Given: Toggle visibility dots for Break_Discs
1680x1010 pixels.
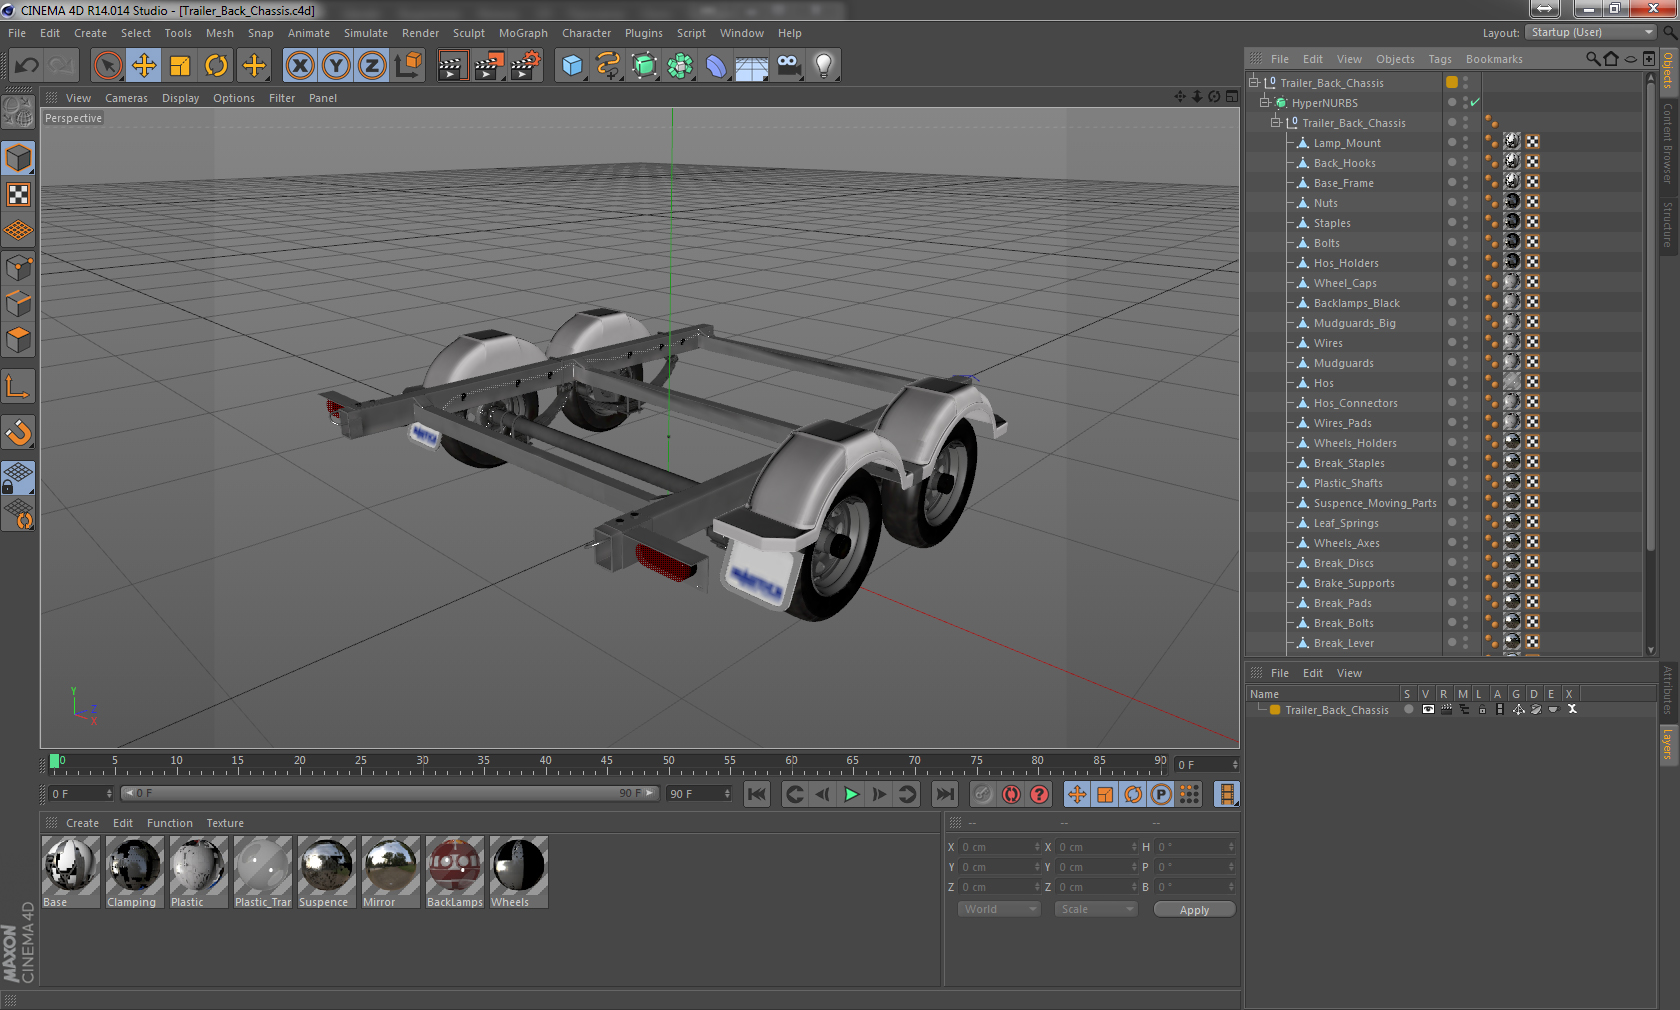Looking at the screenshot, I should click(x=1466, y=563).
